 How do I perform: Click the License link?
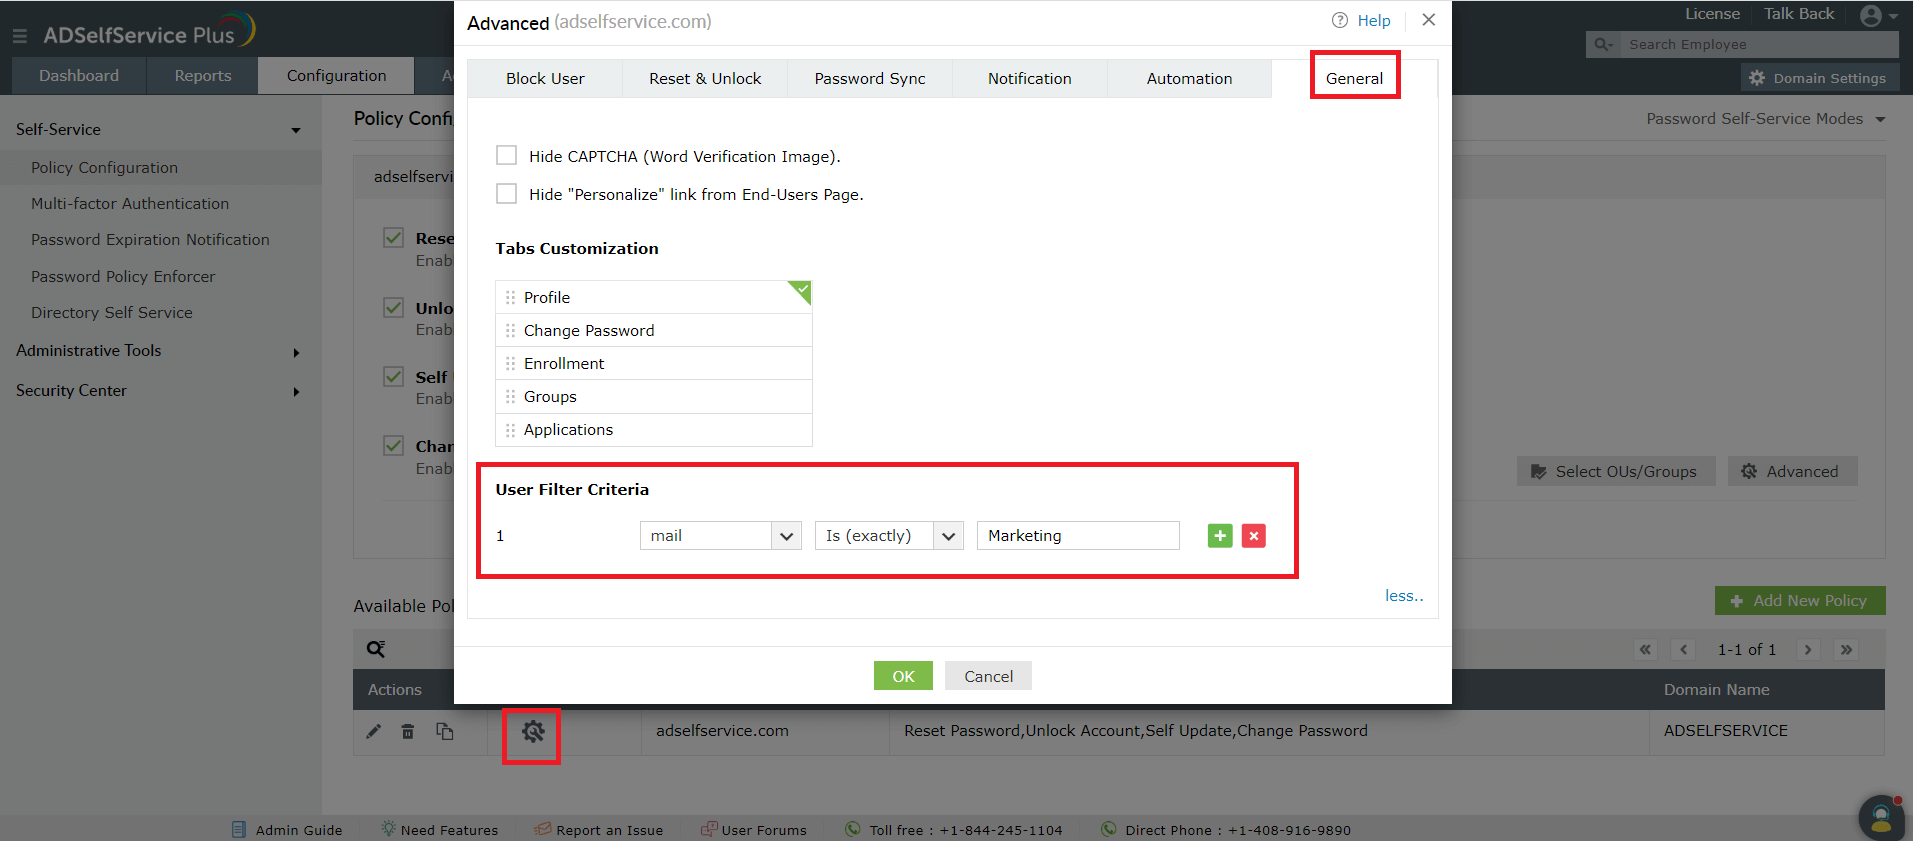point(1712,14)
